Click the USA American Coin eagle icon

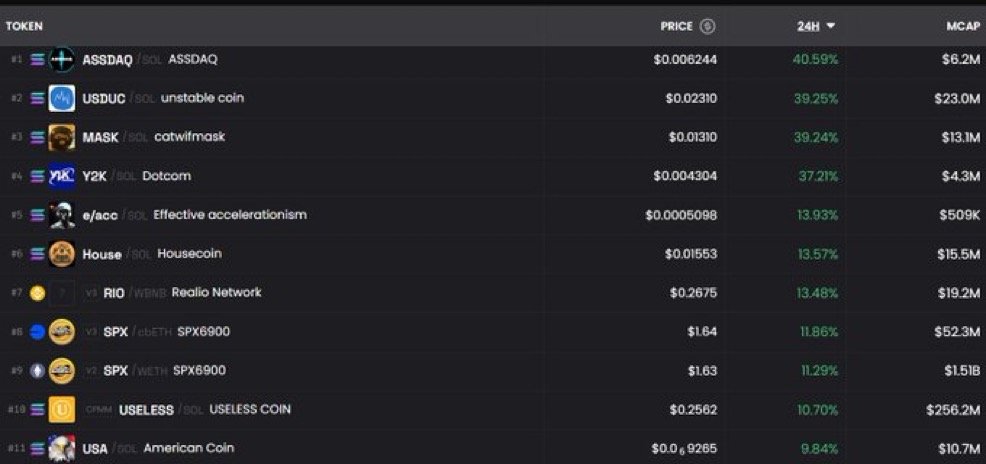click(62, 448)
